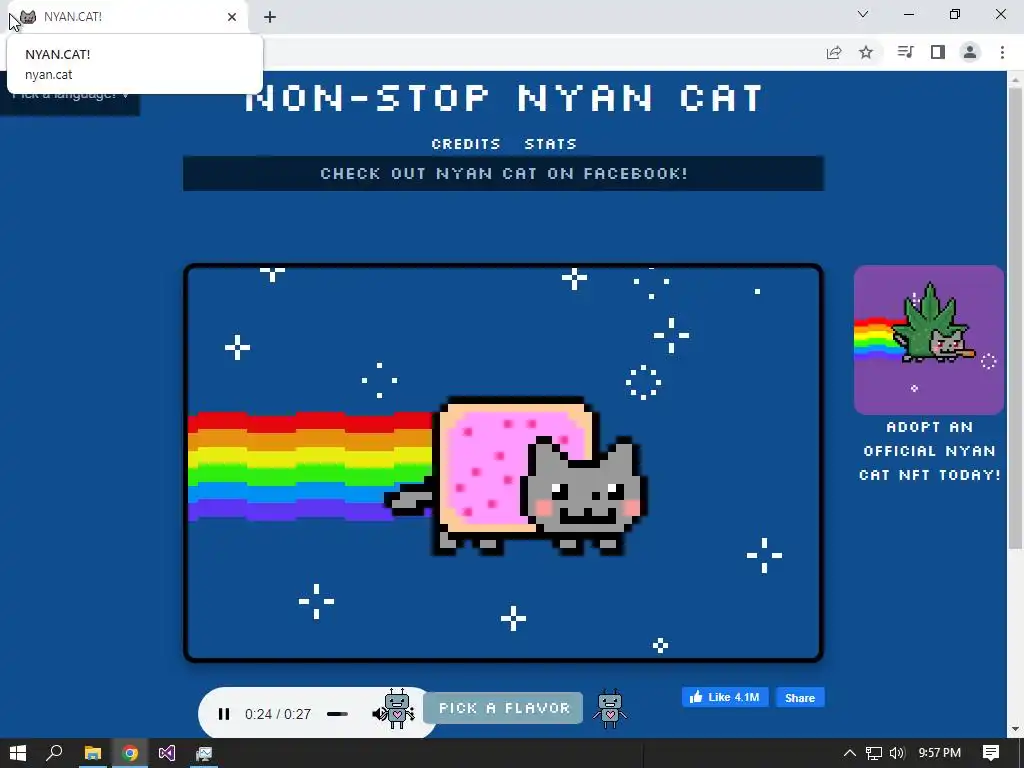Click the 0:24 / 0:27 time display
This screenshot has width=1024, height=768.
[x=278, y=714]
